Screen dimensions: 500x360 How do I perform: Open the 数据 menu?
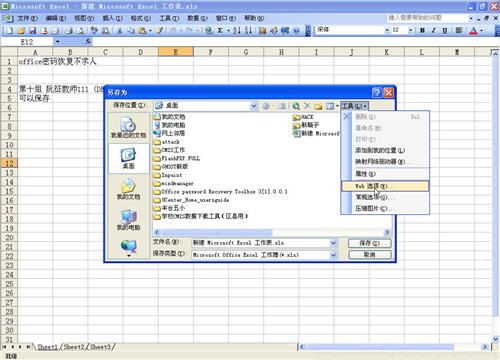[197, 18]
